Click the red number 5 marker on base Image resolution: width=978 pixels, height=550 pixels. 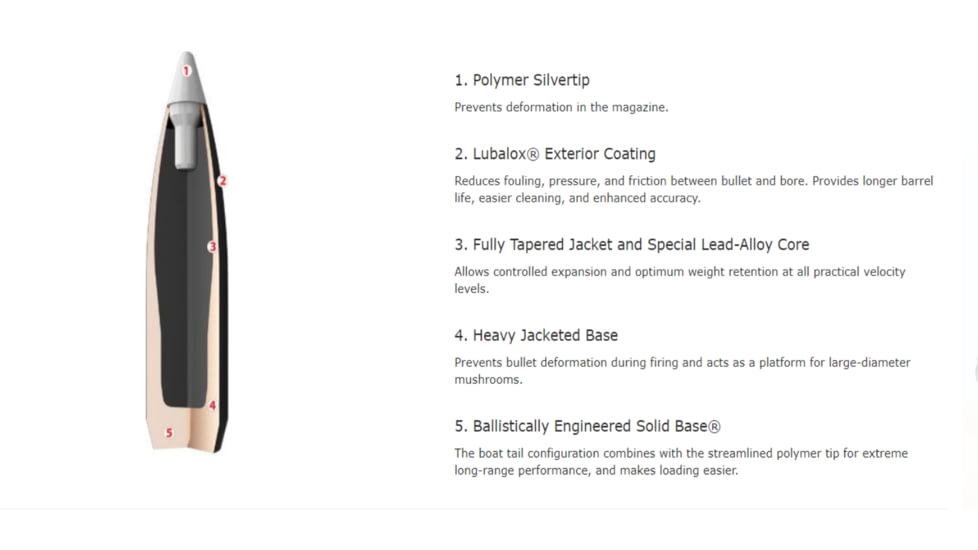coord(169,432)
